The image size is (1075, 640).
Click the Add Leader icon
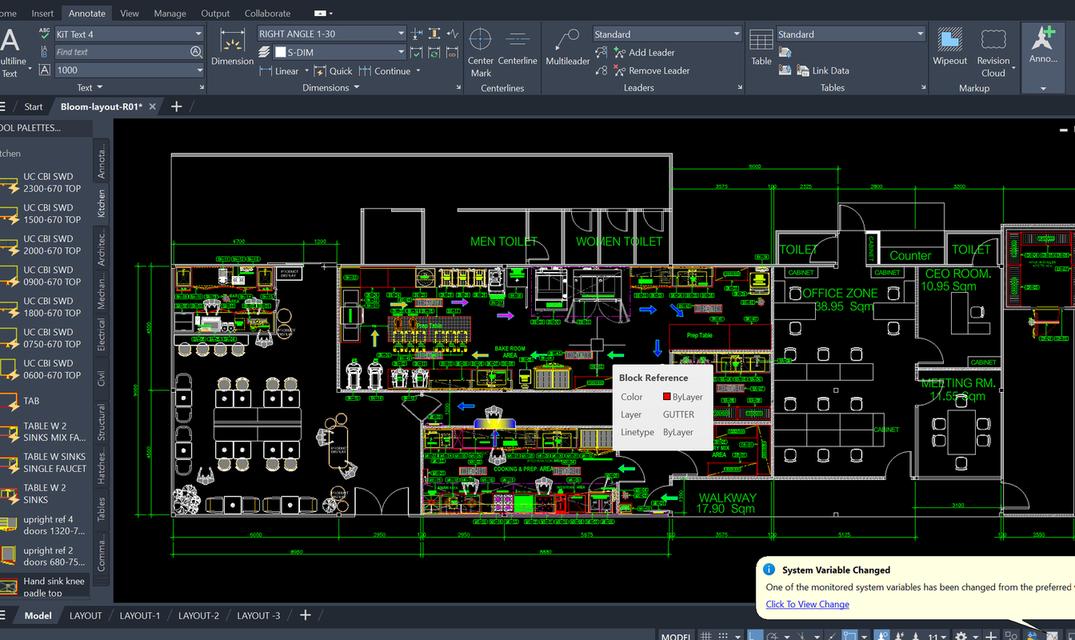pos(621,52)
